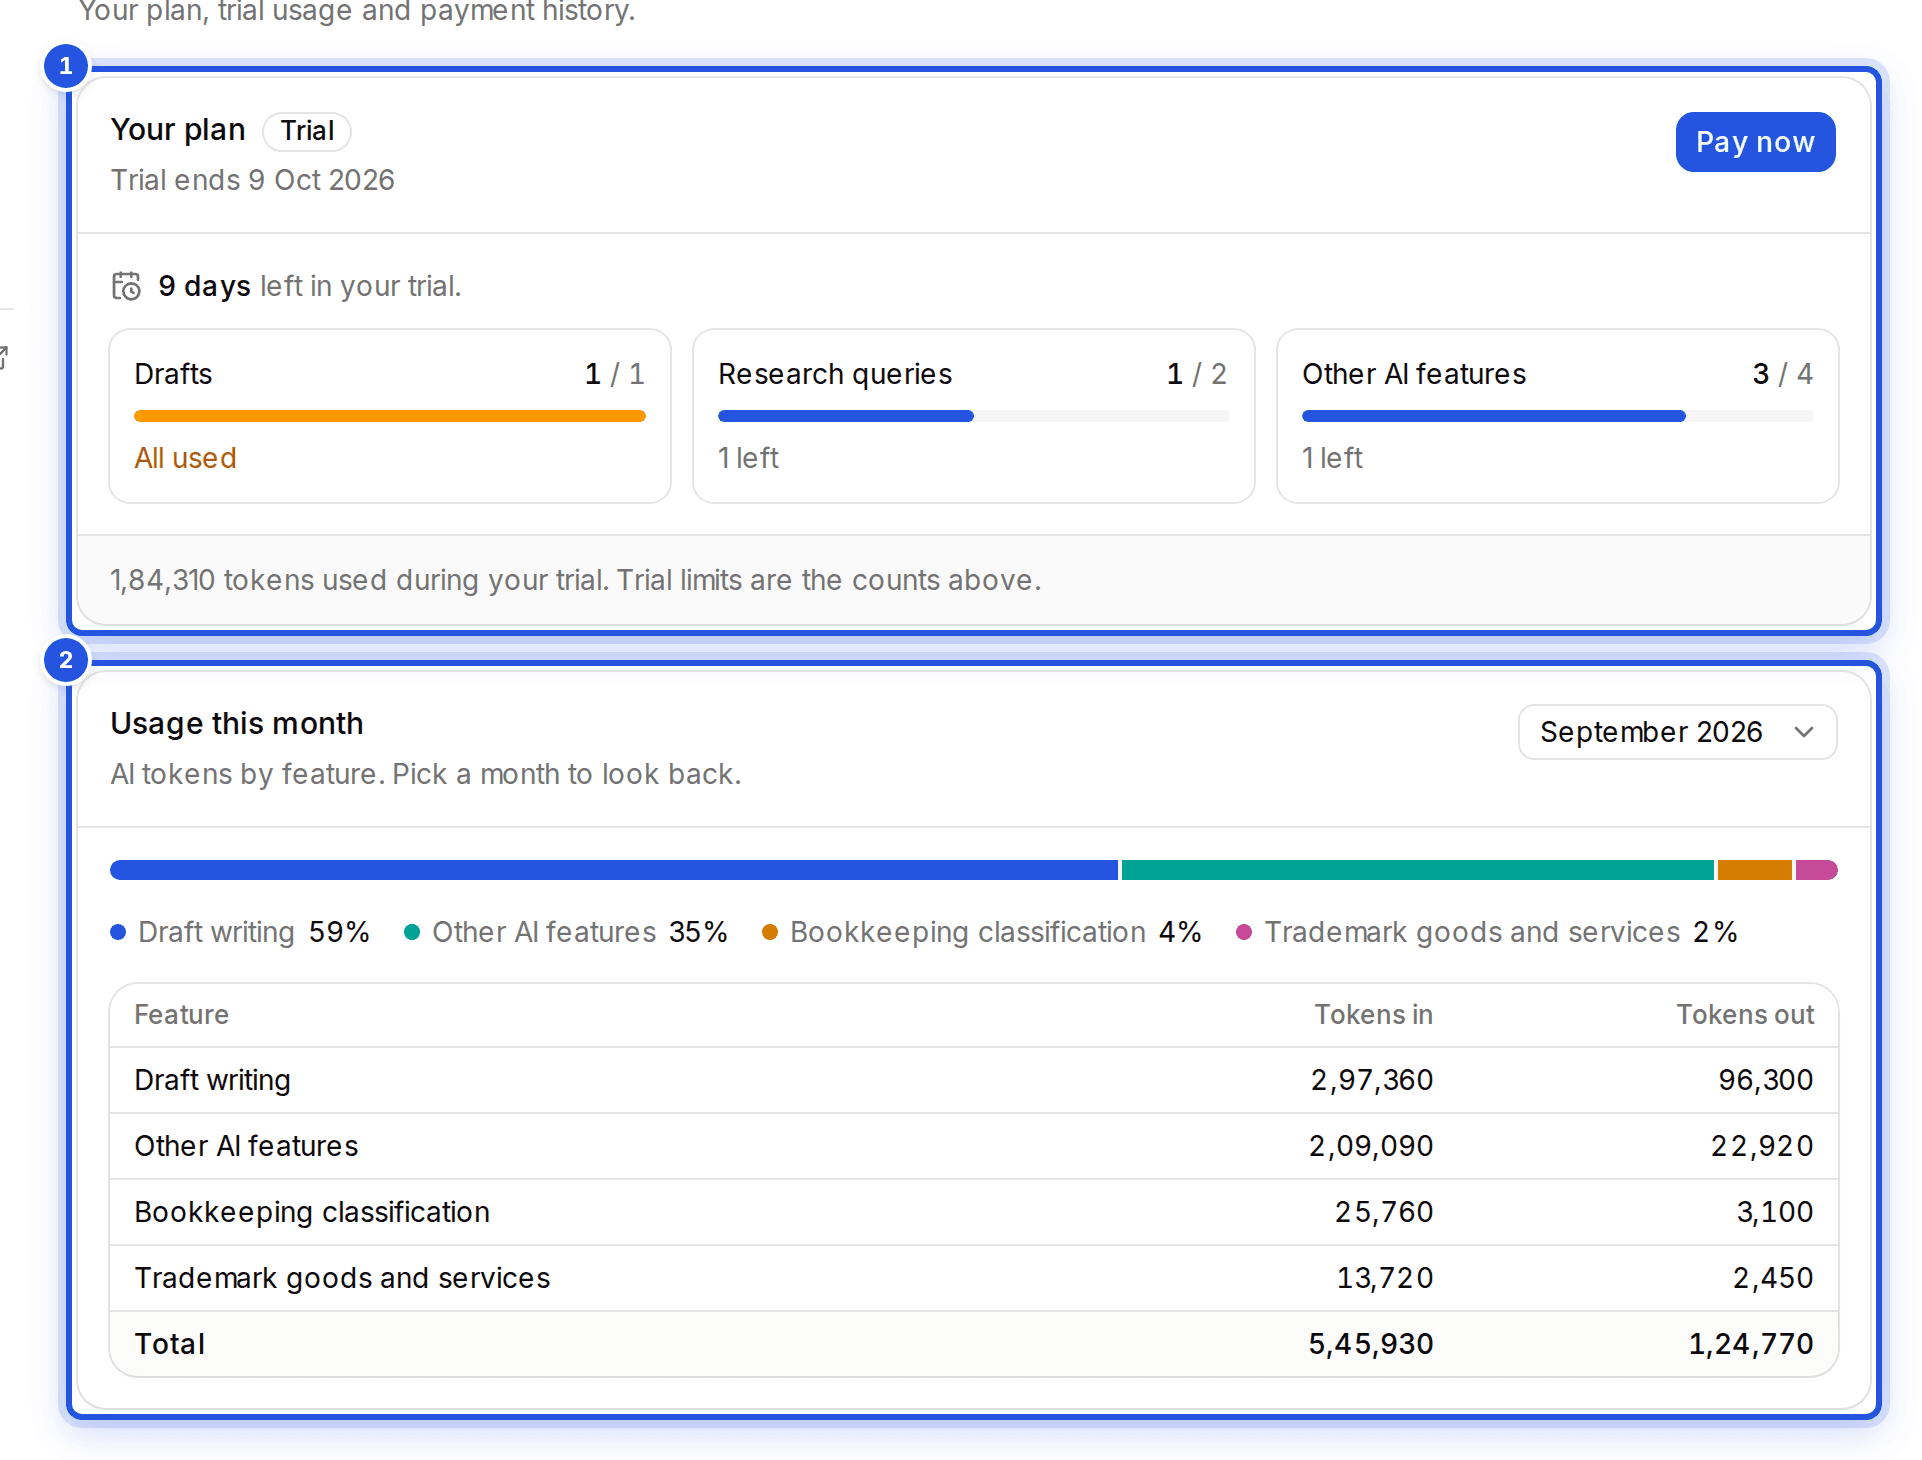Click '1 left' under Other AI features
Image resolution: width=1922 pixels, height=1460 pixels.
(x=1332, y=458)
